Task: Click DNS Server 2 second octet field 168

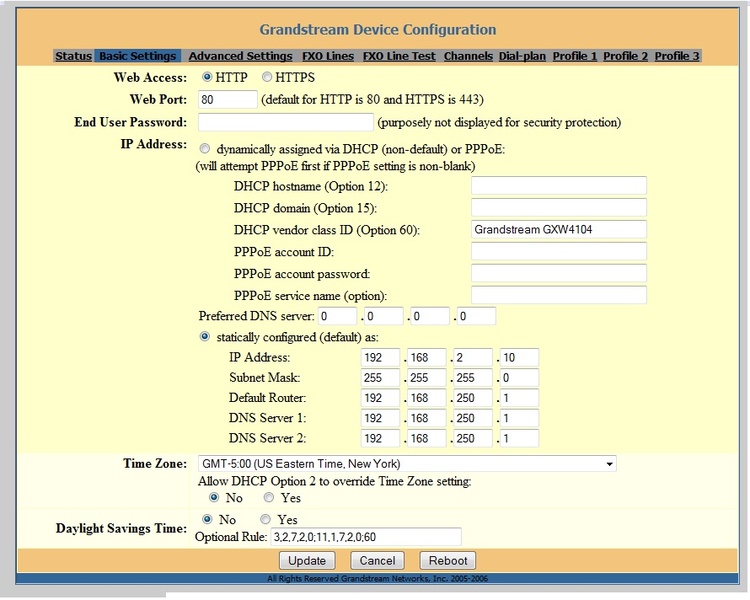Action: coord(427,438)
